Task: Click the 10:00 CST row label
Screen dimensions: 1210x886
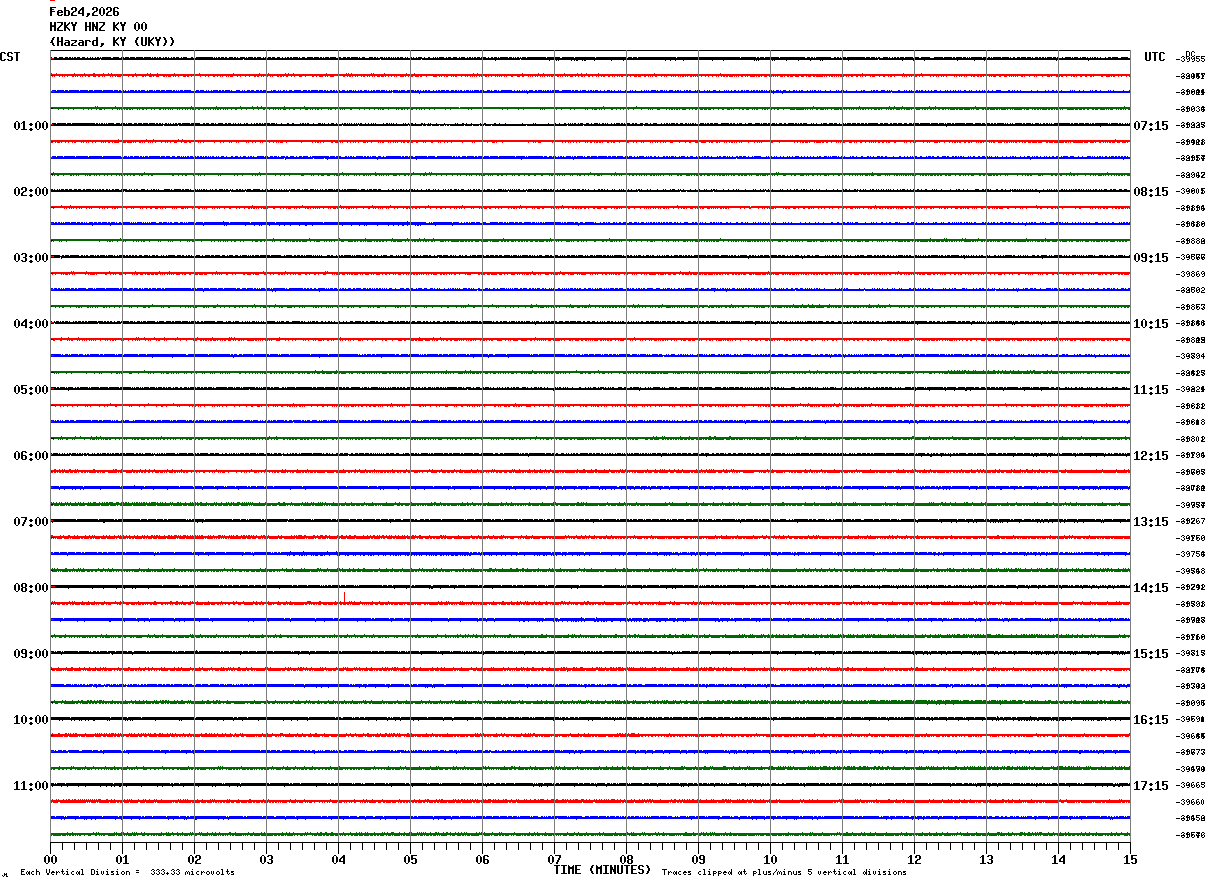Action: (31, 720)
